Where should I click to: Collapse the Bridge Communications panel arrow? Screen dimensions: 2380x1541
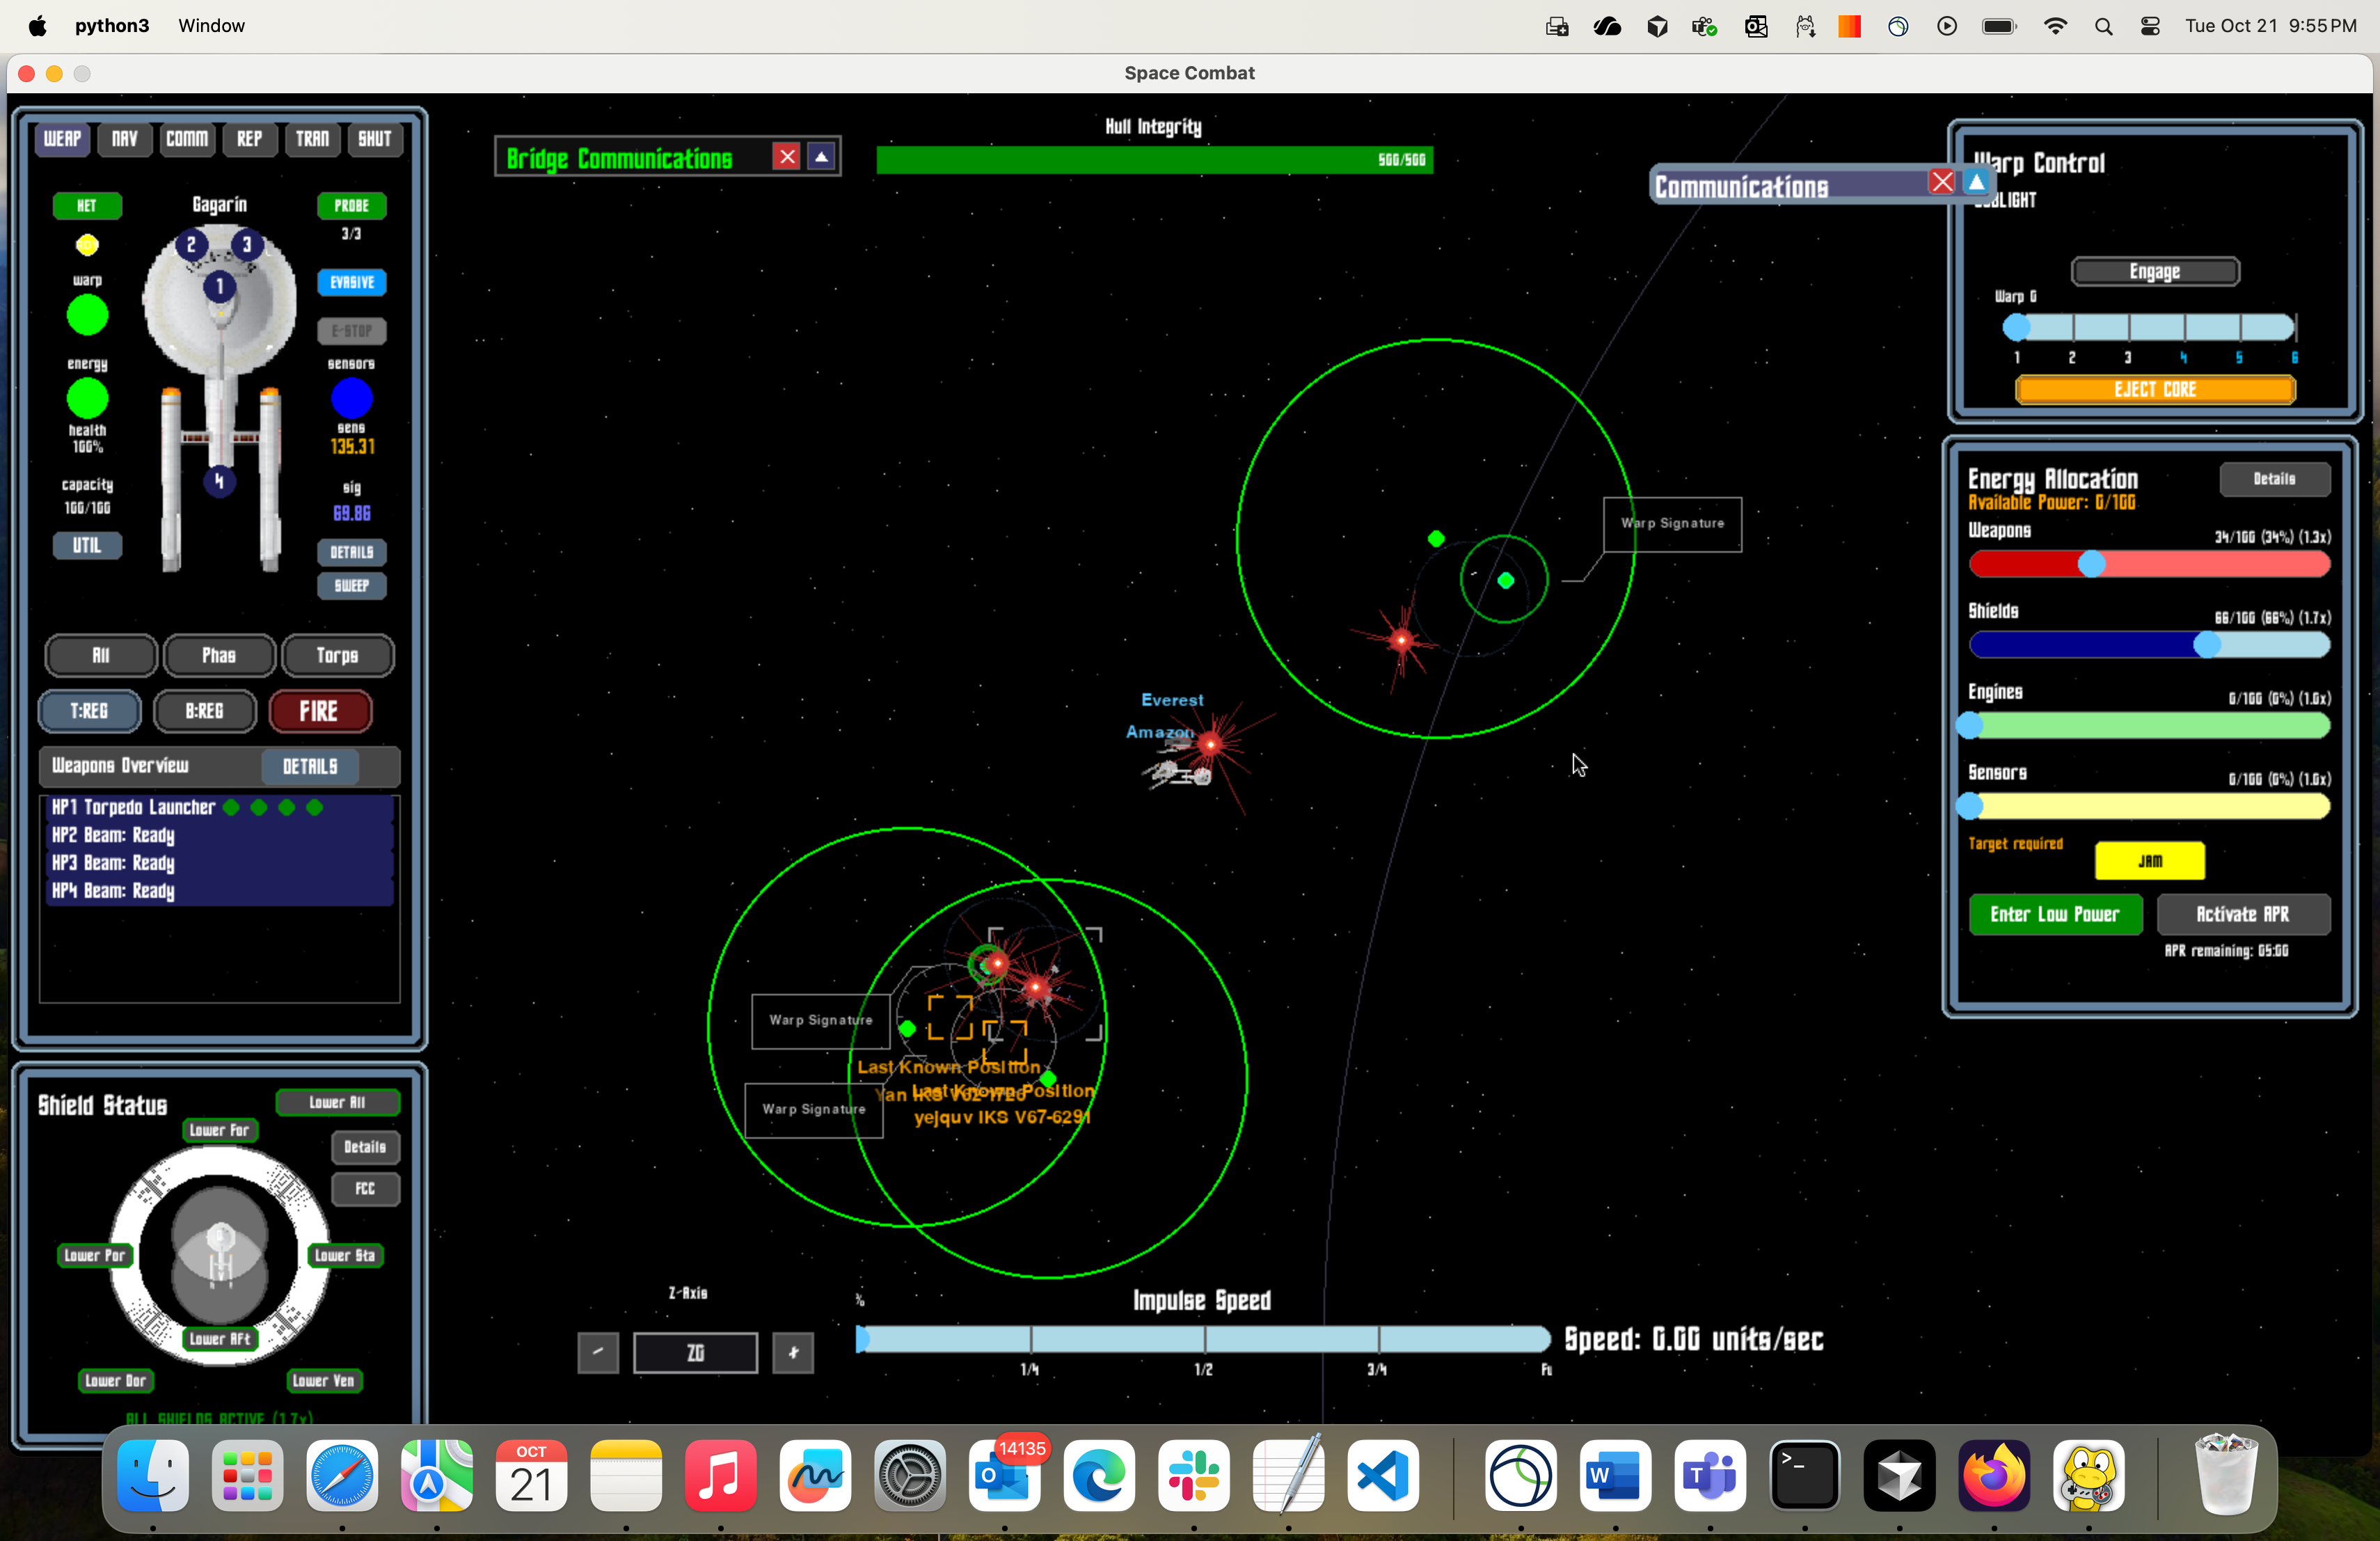(x=821, y=157)
